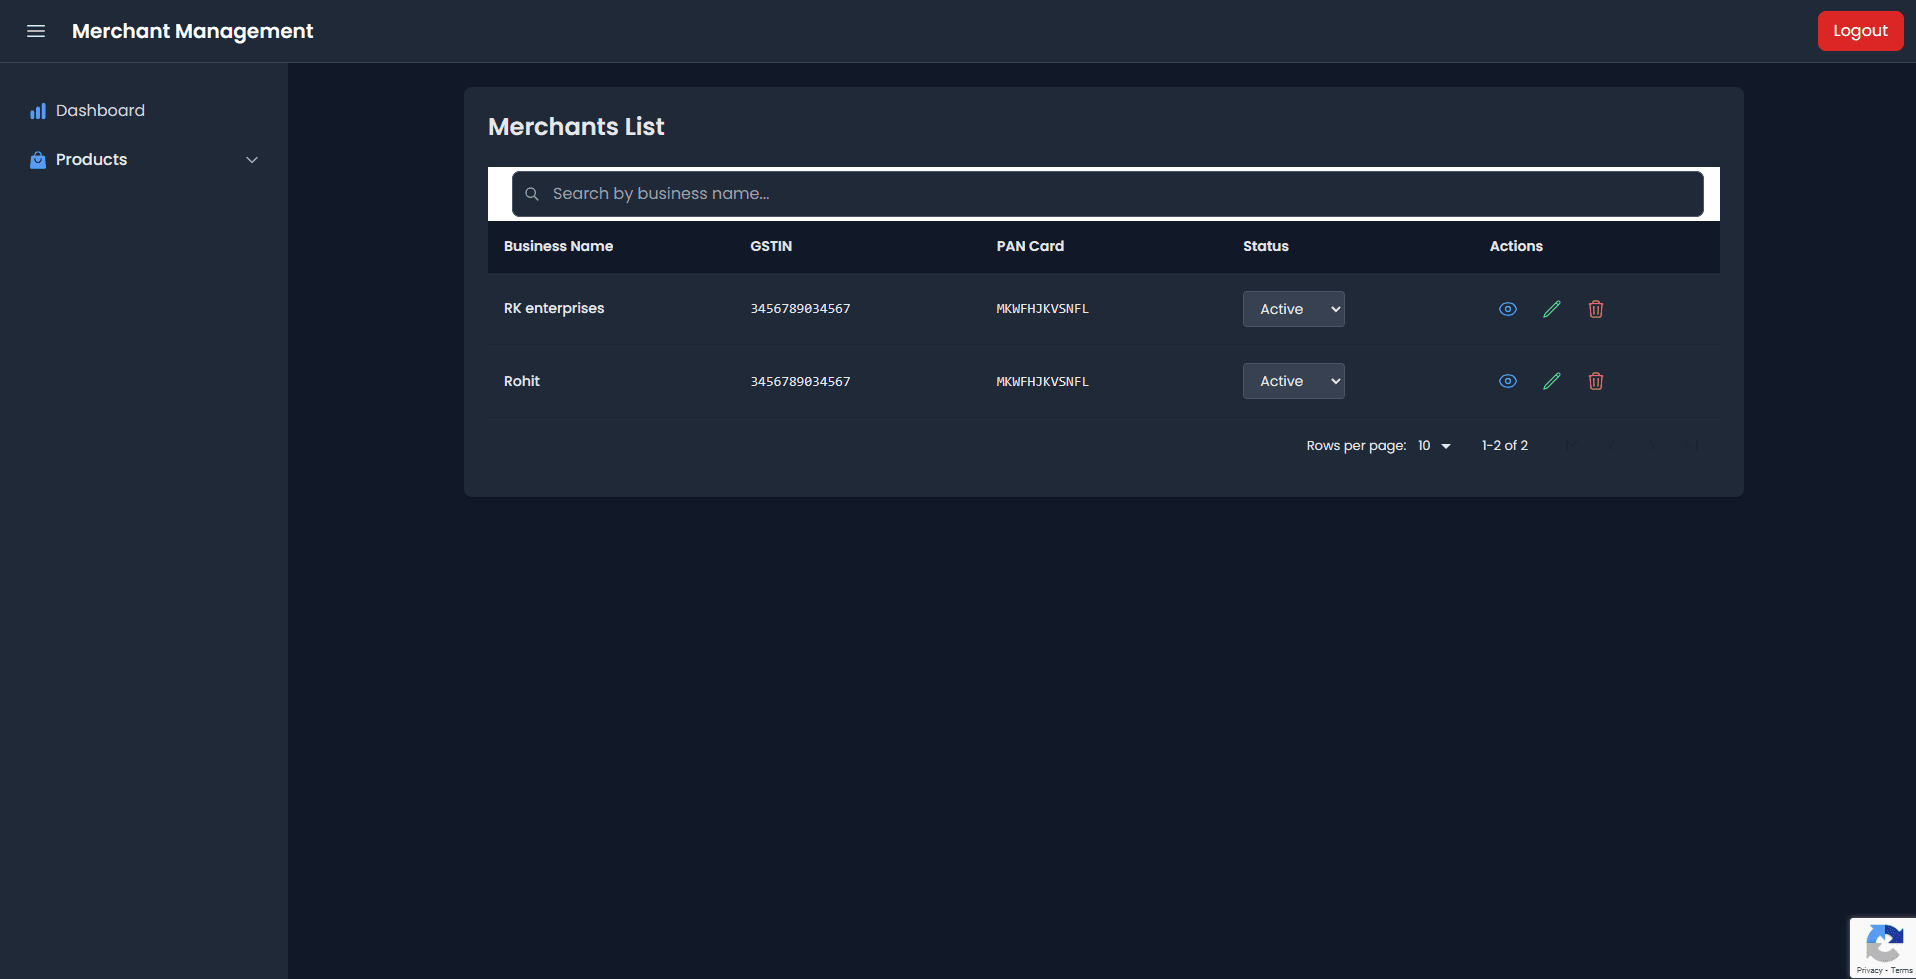Focus the search by business name field

click(1107, 194)
